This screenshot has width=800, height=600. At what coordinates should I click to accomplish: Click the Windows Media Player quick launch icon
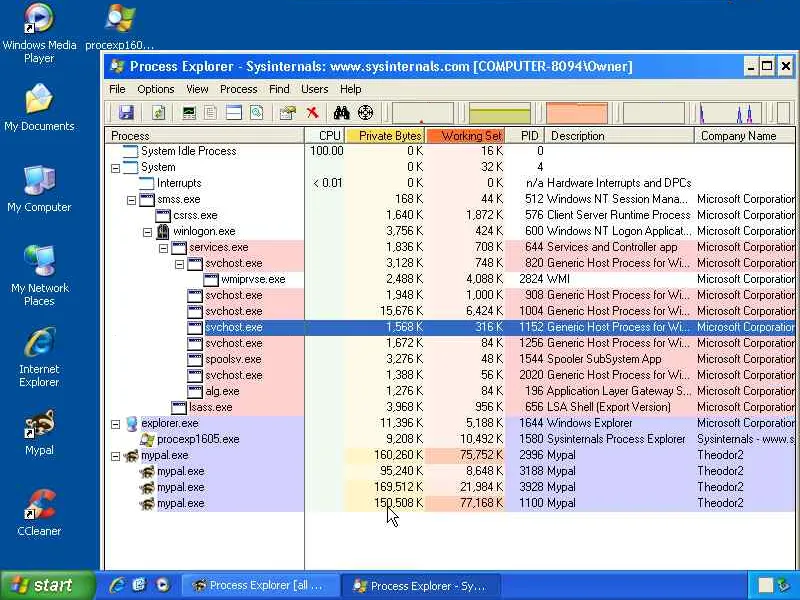(163, 585)
